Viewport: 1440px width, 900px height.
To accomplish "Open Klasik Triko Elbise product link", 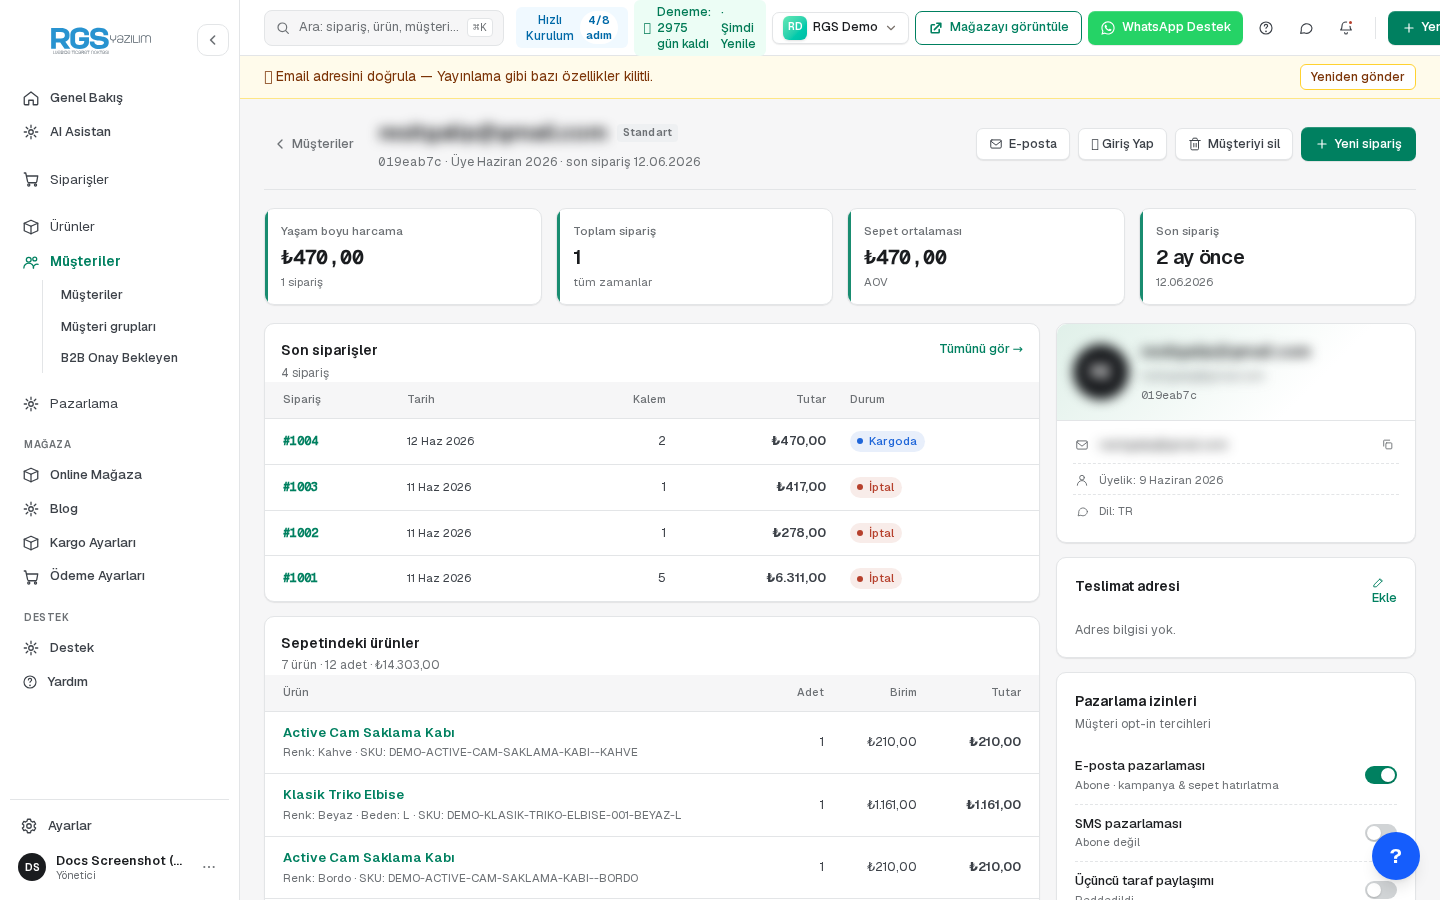I will coord(343,795).
